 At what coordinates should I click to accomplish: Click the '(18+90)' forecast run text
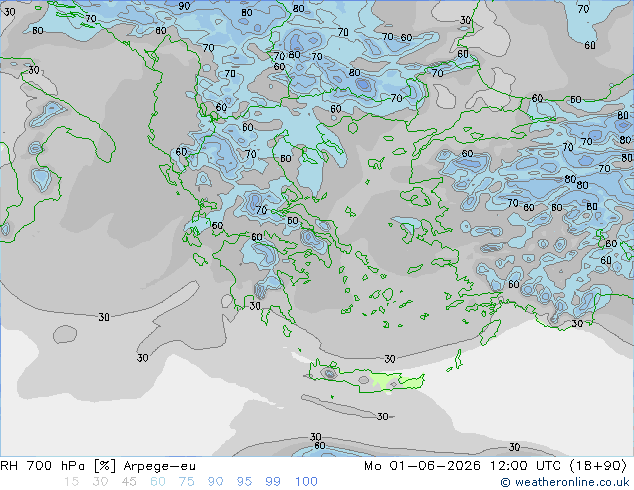[x=598, y=466]
